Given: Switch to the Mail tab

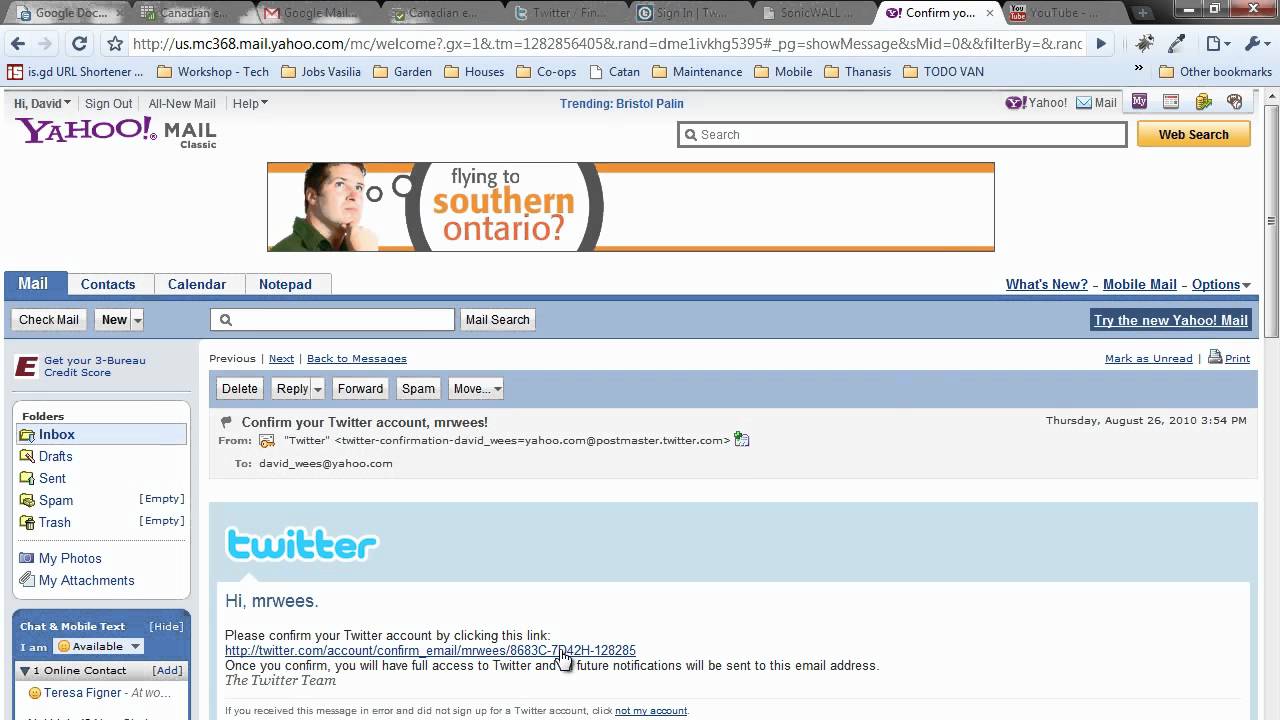Looking at the screenshot, I should click(33, 284).
